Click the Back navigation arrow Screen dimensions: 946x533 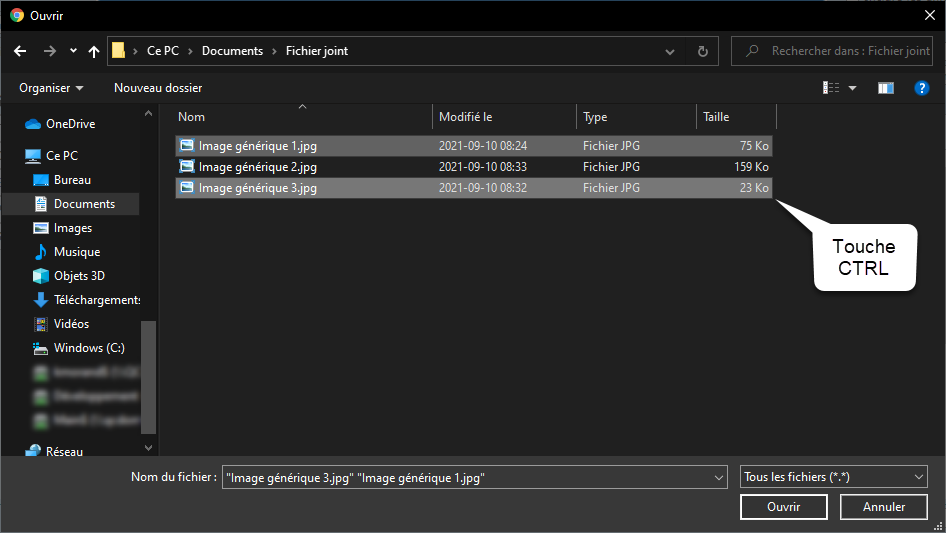click(20, 51)
